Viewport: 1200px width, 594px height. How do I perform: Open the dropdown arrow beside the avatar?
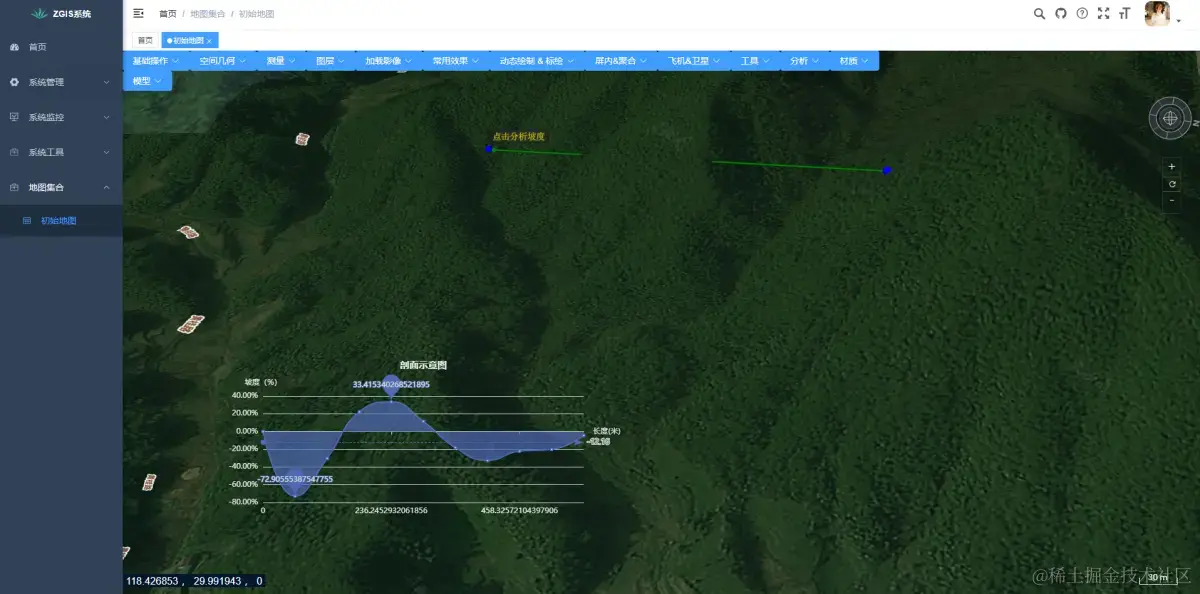point(1180,21)
